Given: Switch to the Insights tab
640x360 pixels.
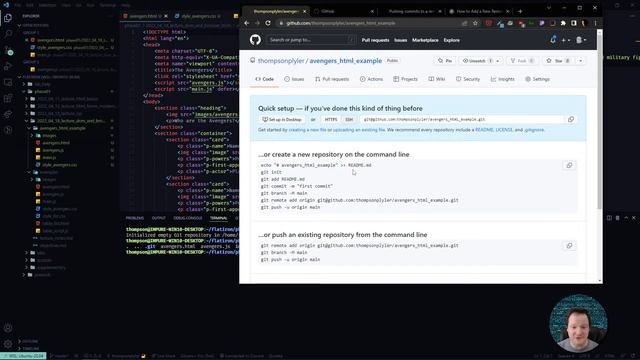Looking at the screenshot, I should pos(502,79).
